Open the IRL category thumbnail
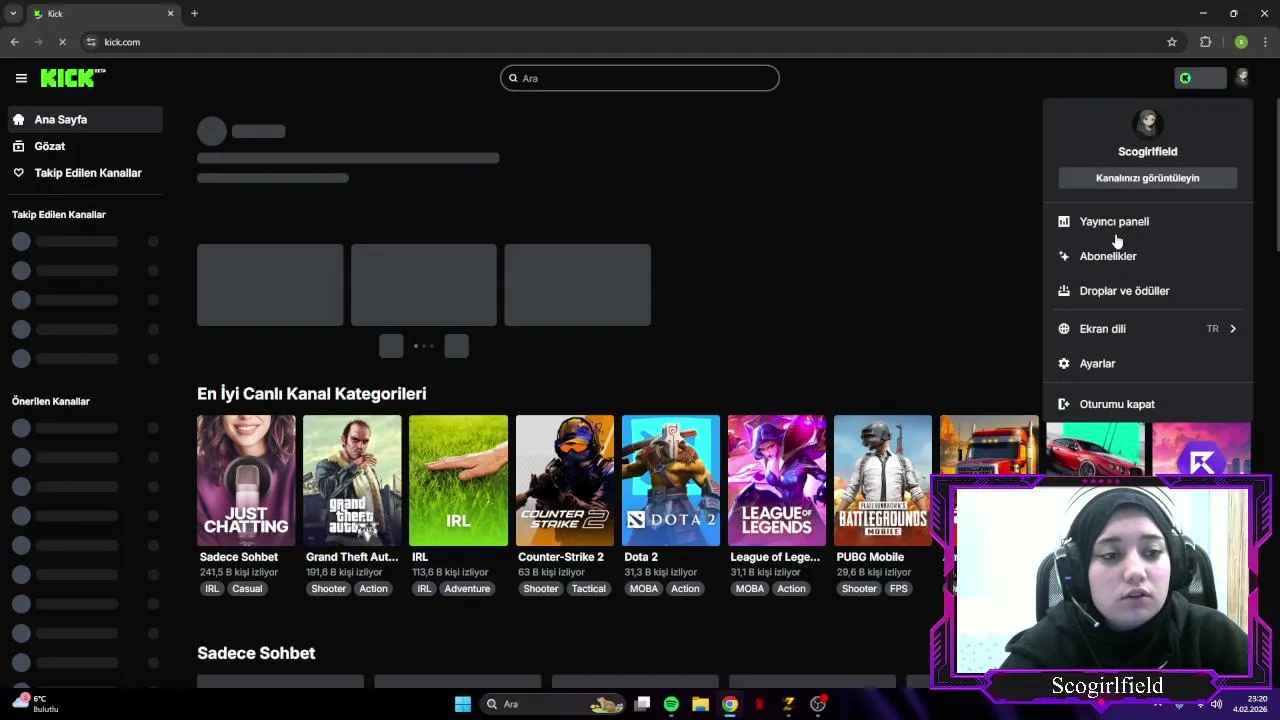Screen dimensions: 1280x720 pyautogui.click(x=458, y=480)
